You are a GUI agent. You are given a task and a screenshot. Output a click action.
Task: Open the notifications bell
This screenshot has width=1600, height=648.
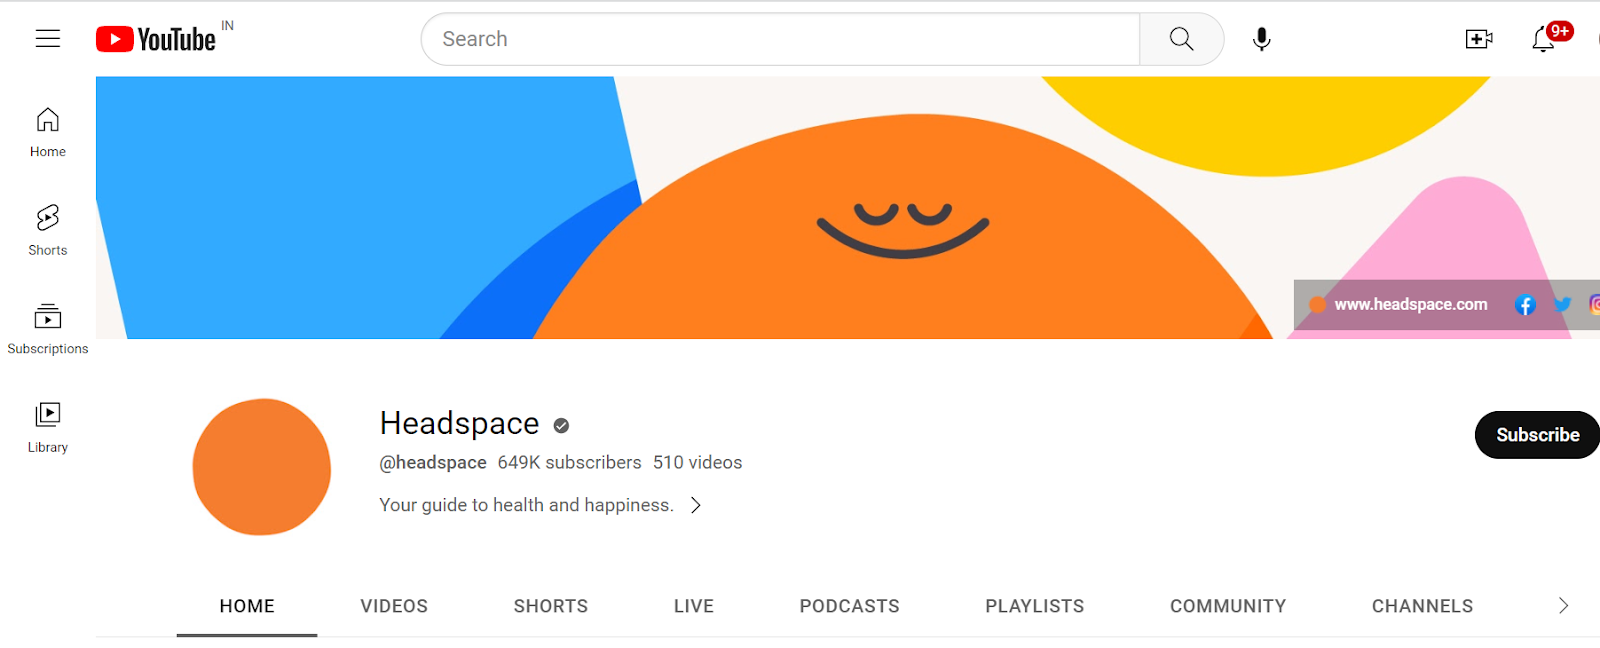click(x=1543, y=39)
